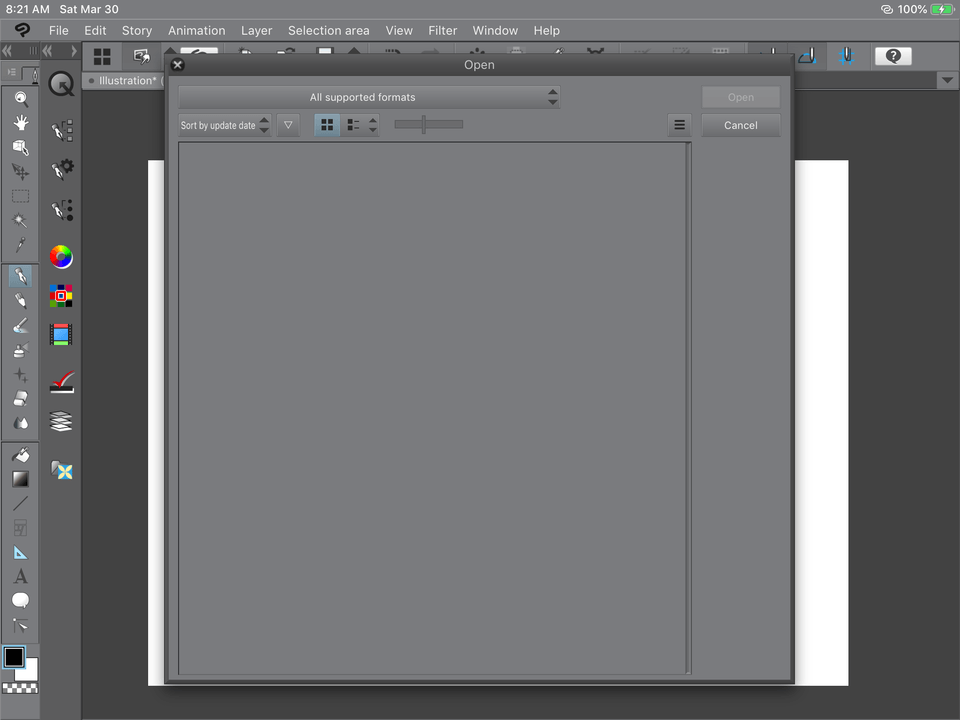Open the Color Set palette icon

(x=61, y=295)
